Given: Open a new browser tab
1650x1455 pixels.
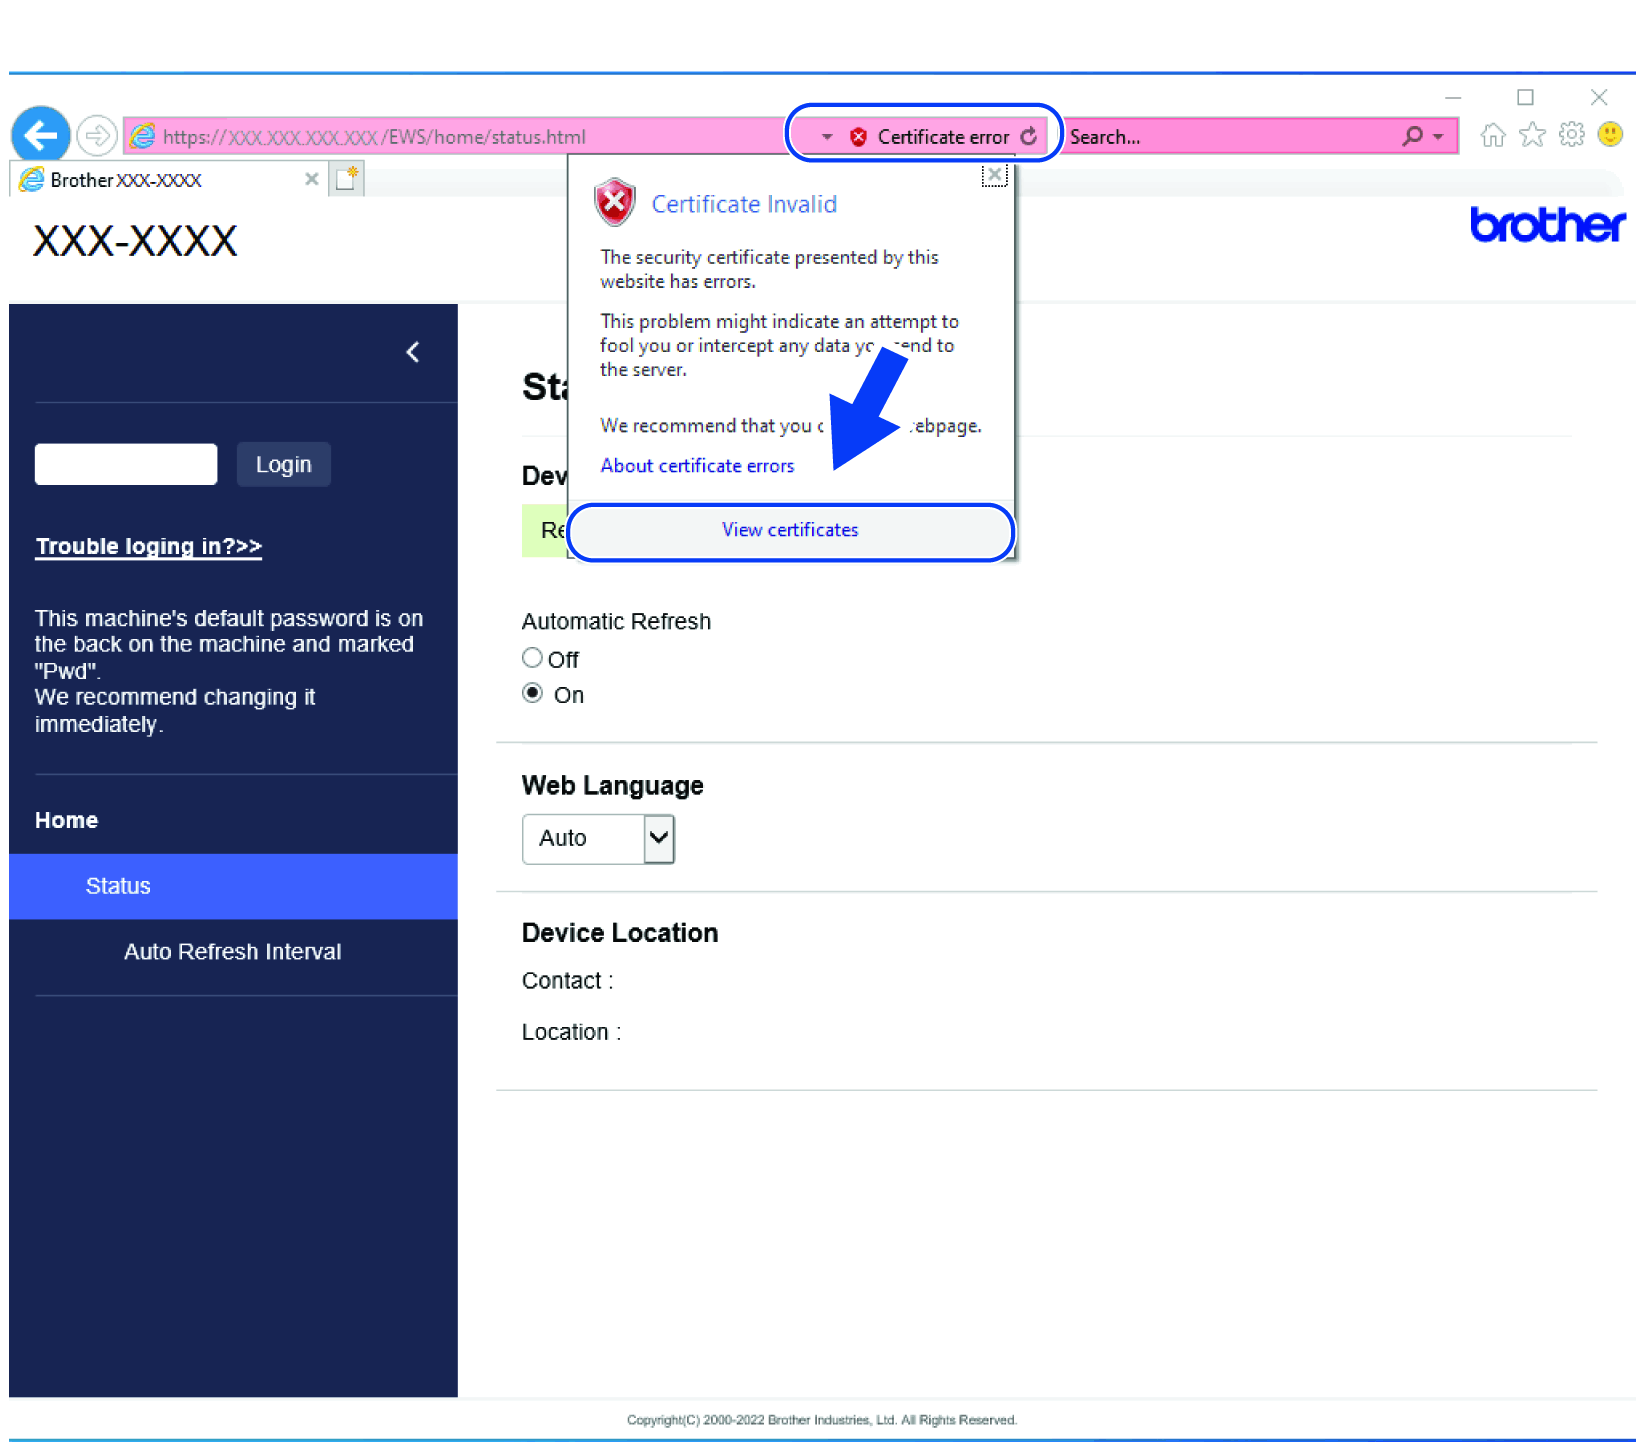Looking at the screenshot, I should coord(347,179).
